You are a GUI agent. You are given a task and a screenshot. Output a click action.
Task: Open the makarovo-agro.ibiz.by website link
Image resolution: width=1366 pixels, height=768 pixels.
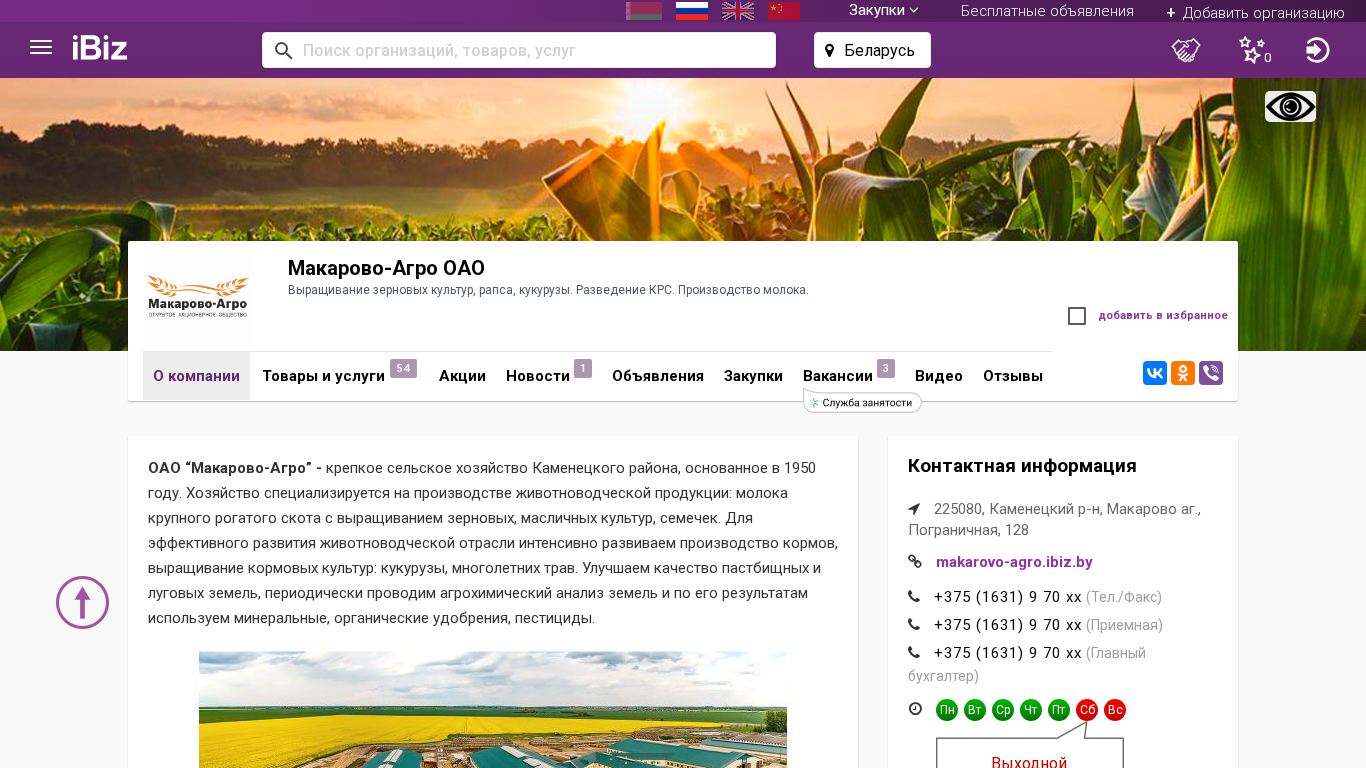(x=1014, y=562)
